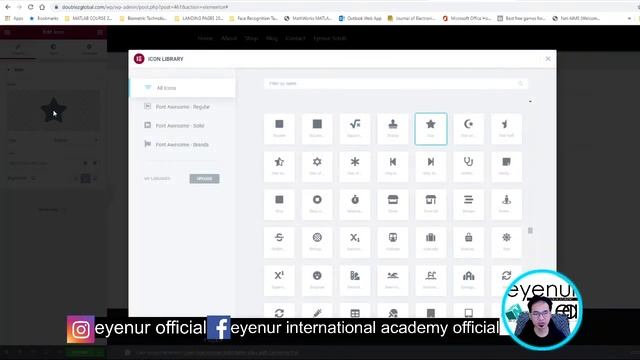Choose the Subway icon
640x360 pixels.
pyautogui.click(x=393, y=242)
